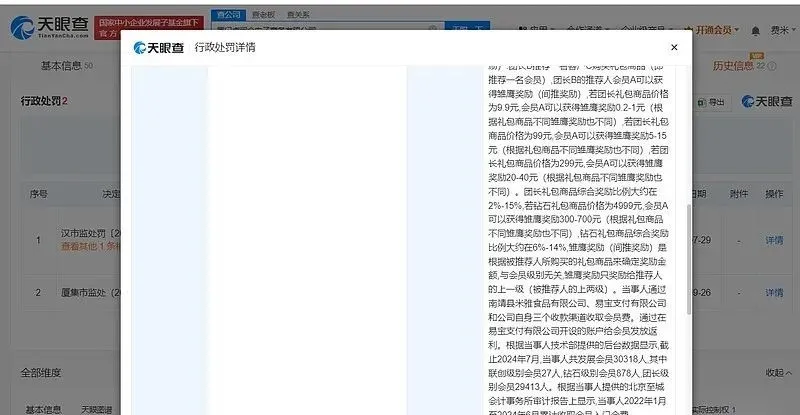The width and height of the screenshot is (800, 415).
Task: Click the info icon next to 历史信息 22
Action: [x=772, y=66]
